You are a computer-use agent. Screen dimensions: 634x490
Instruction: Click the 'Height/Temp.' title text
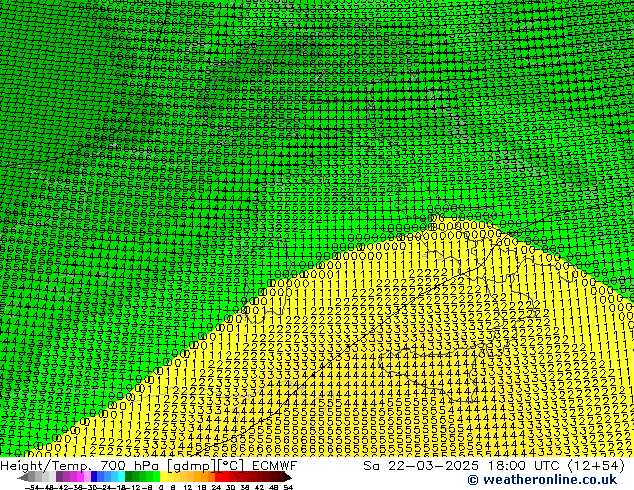pos(46,466)
